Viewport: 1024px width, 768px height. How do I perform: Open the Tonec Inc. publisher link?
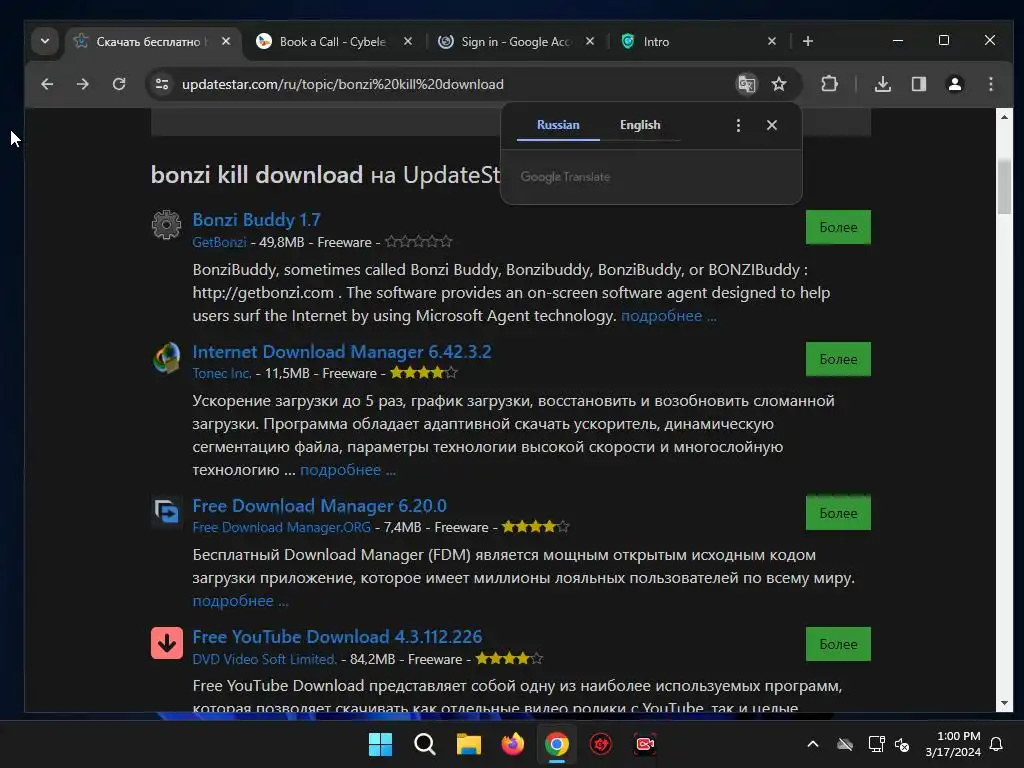[x=222, y=374]
